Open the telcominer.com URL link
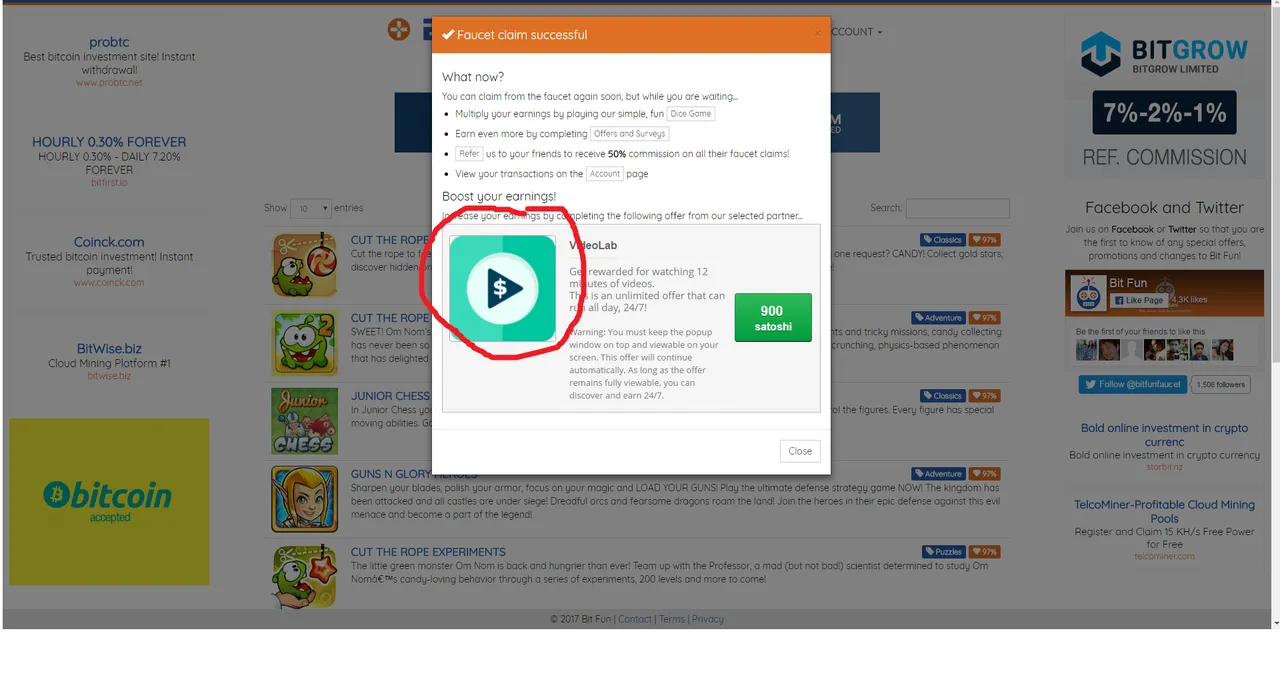Viewport: 1280px width, 693px height. point(1164,557)
